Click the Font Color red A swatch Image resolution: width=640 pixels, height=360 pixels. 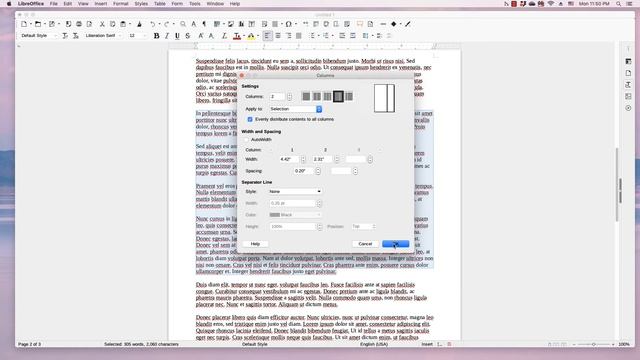237,36
